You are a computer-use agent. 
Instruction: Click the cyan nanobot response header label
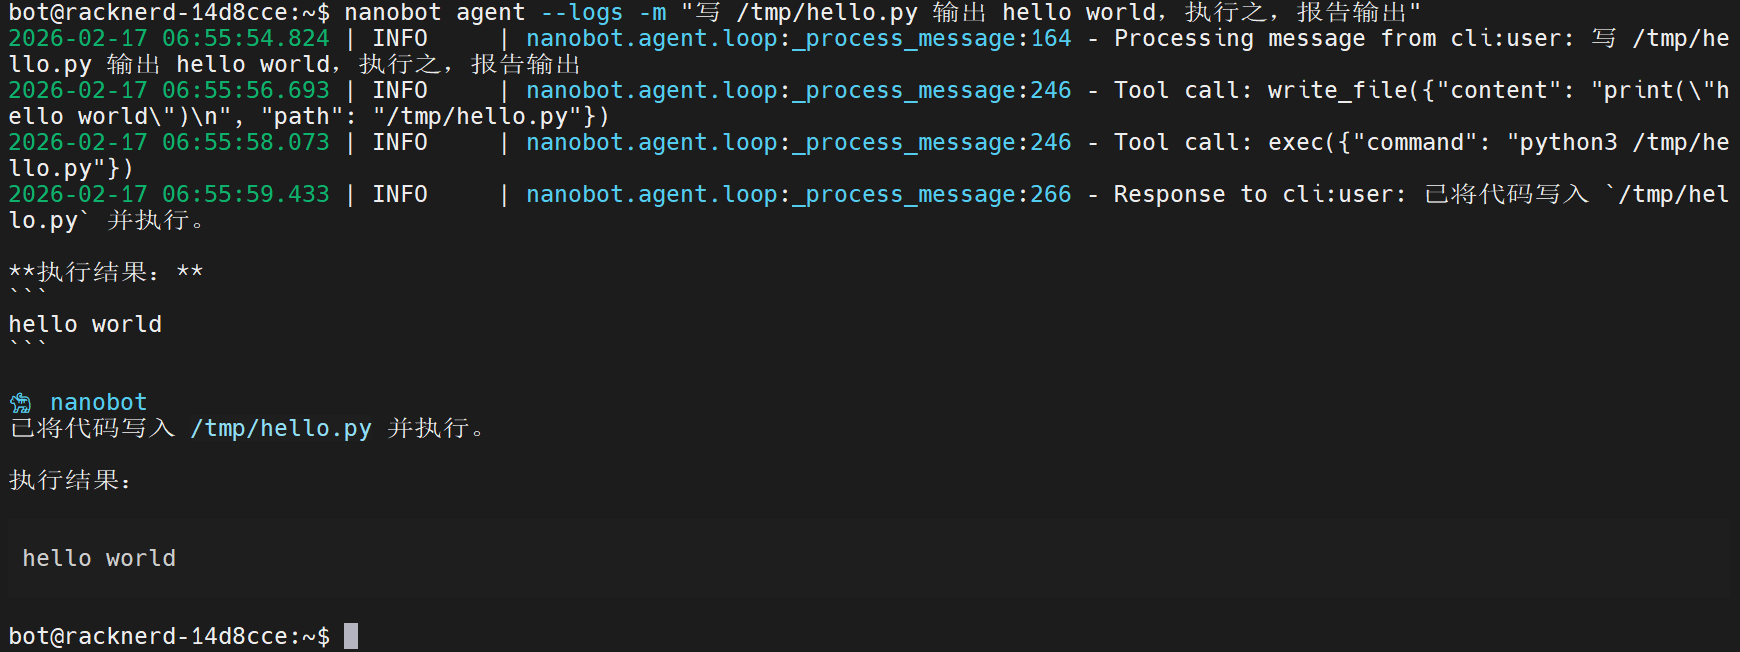[x=98, y=403]
